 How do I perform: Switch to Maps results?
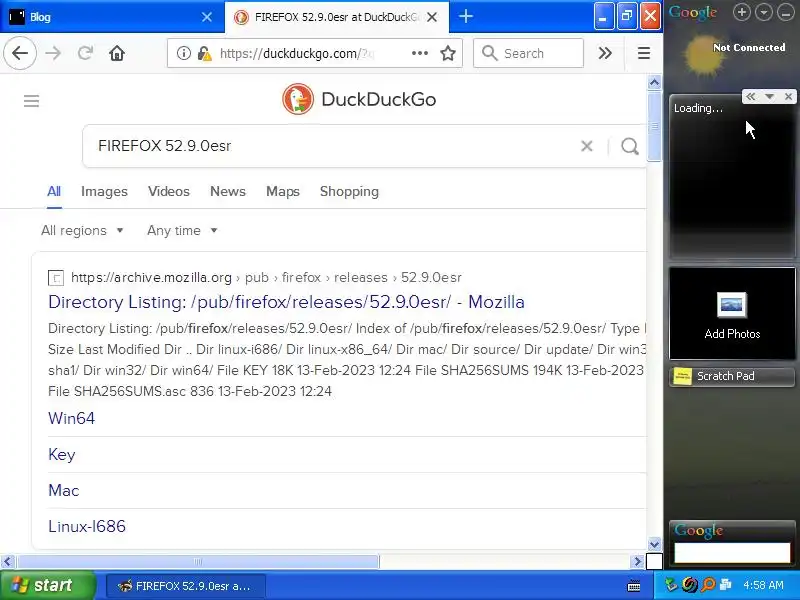point(283,191)
